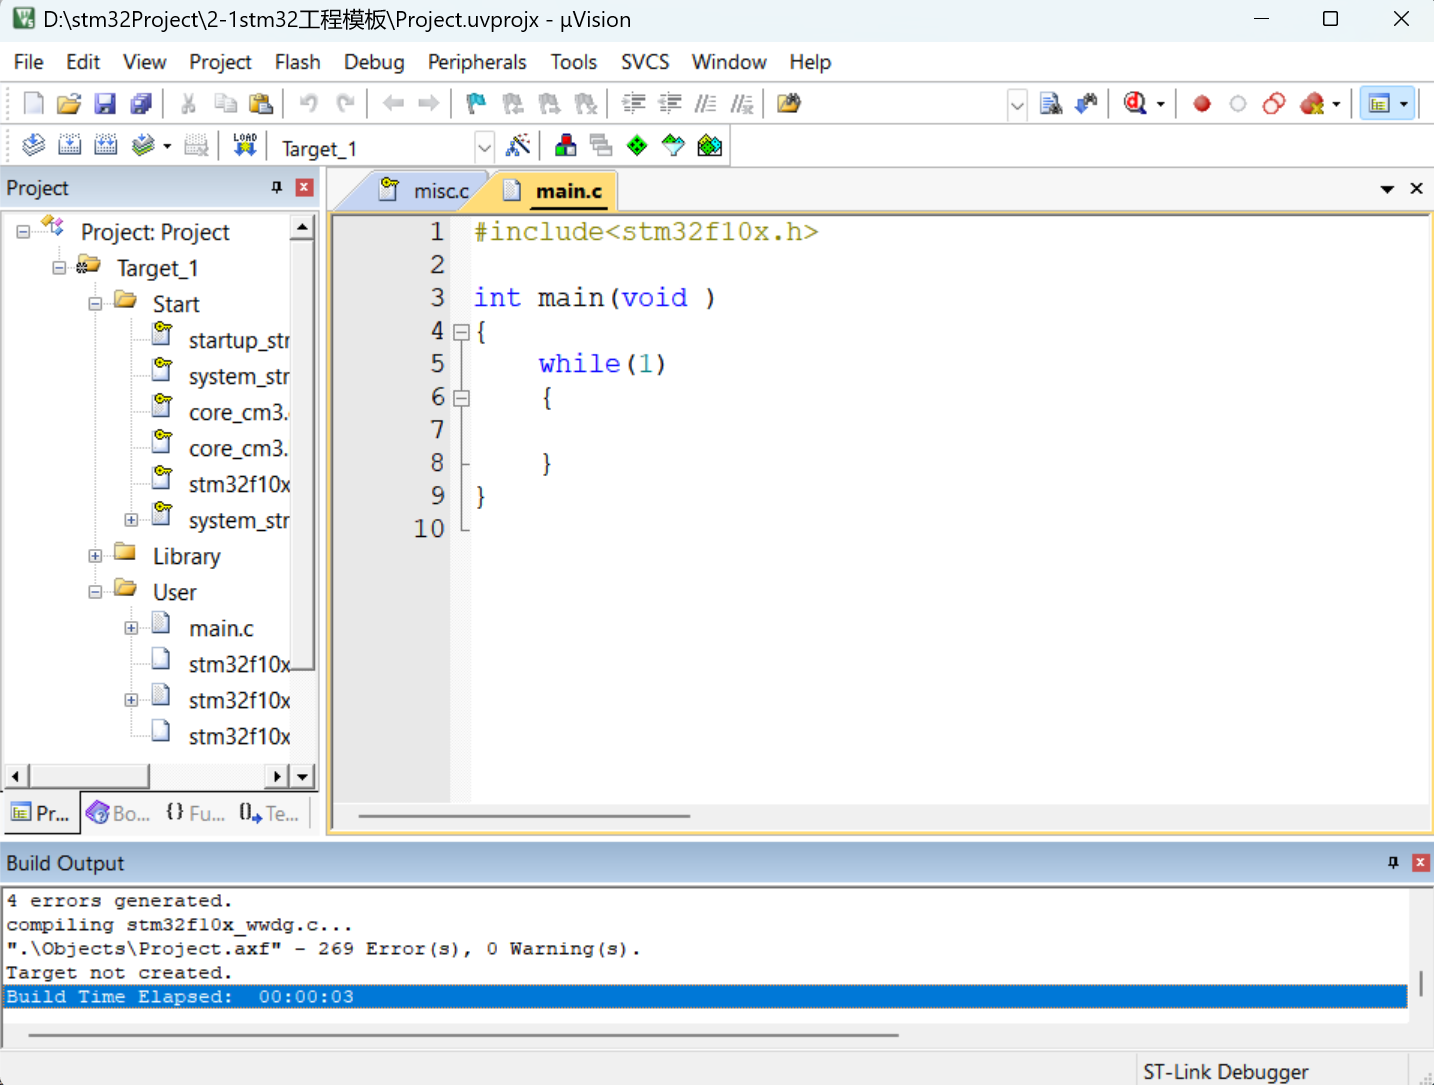1434x1085 pixels.
Task: Paste from clipboard using the Paste icon
Action: click(261, 103)
